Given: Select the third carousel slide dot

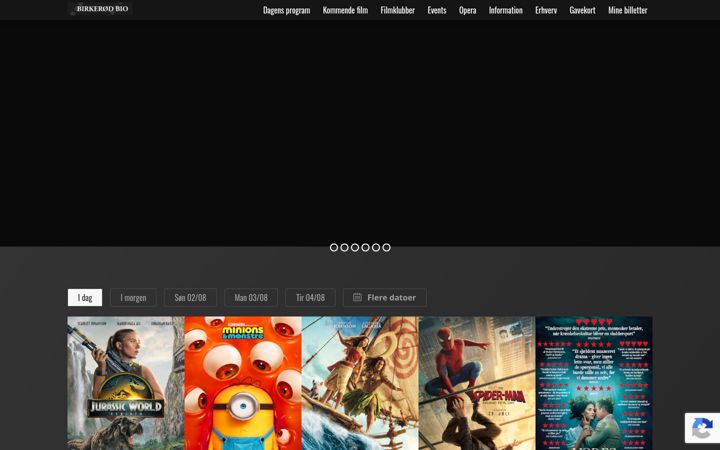Looking at the screenshot, I should click(355, 248).
